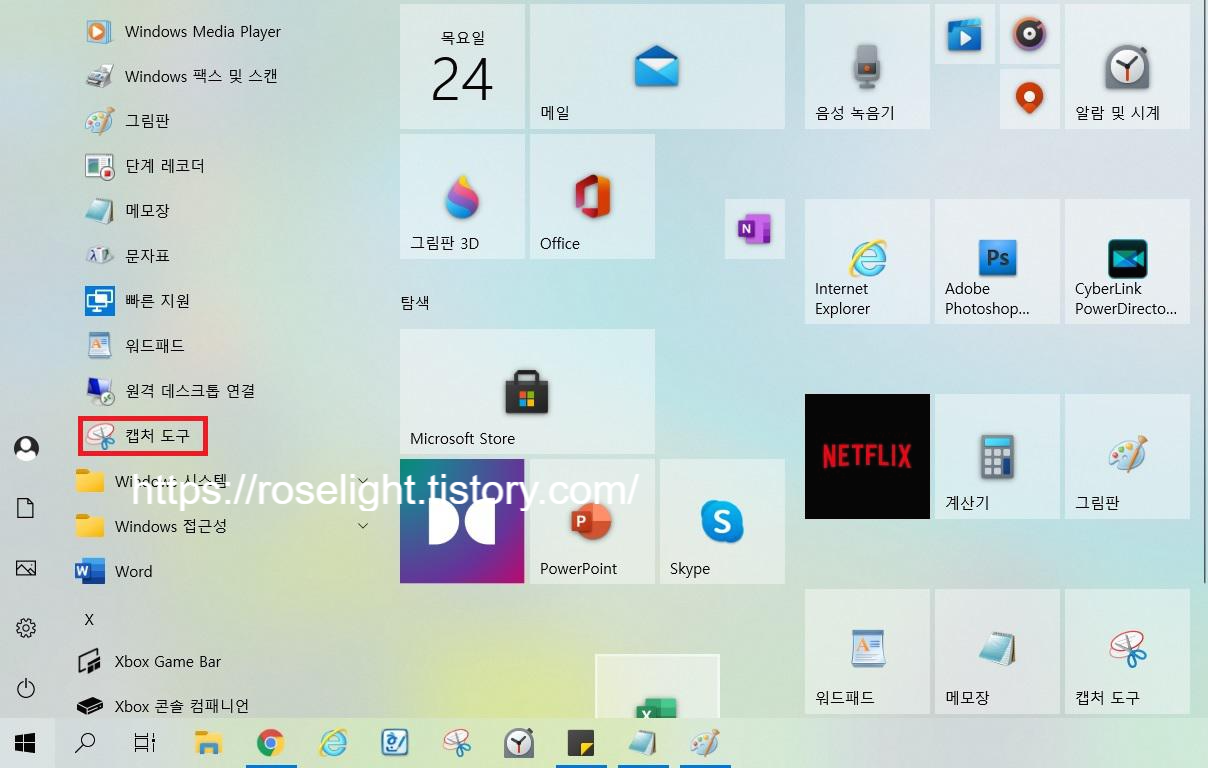This screenshot has width=1208, height=768.
Task: Open the 메일 tile
Action: pos(657,67)
